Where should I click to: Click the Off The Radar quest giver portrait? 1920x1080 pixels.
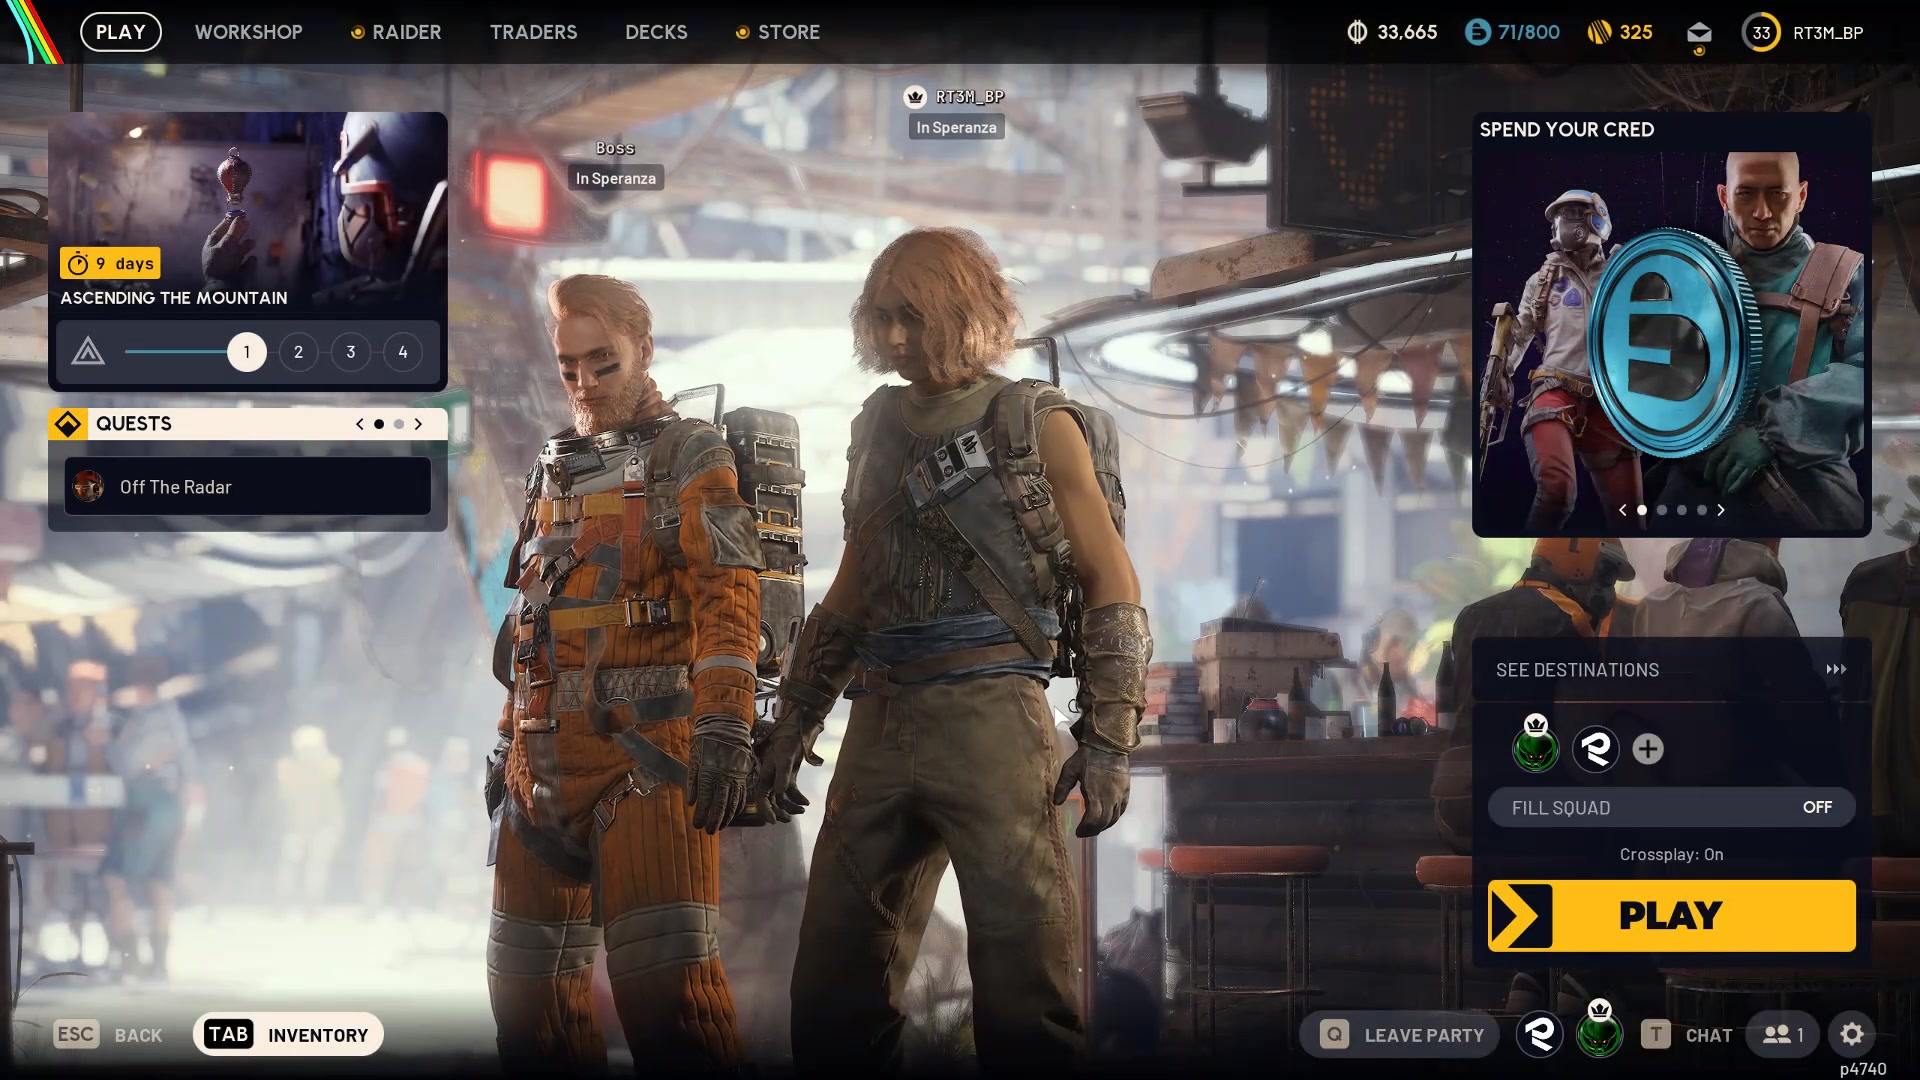click(x=89, y=487)
